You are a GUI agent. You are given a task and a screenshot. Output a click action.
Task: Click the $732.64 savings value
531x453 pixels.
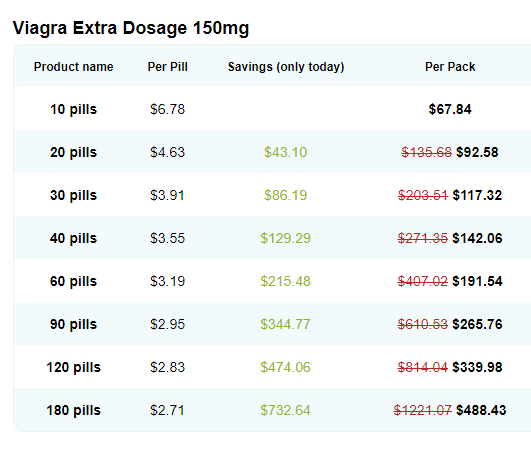(285, 410)
